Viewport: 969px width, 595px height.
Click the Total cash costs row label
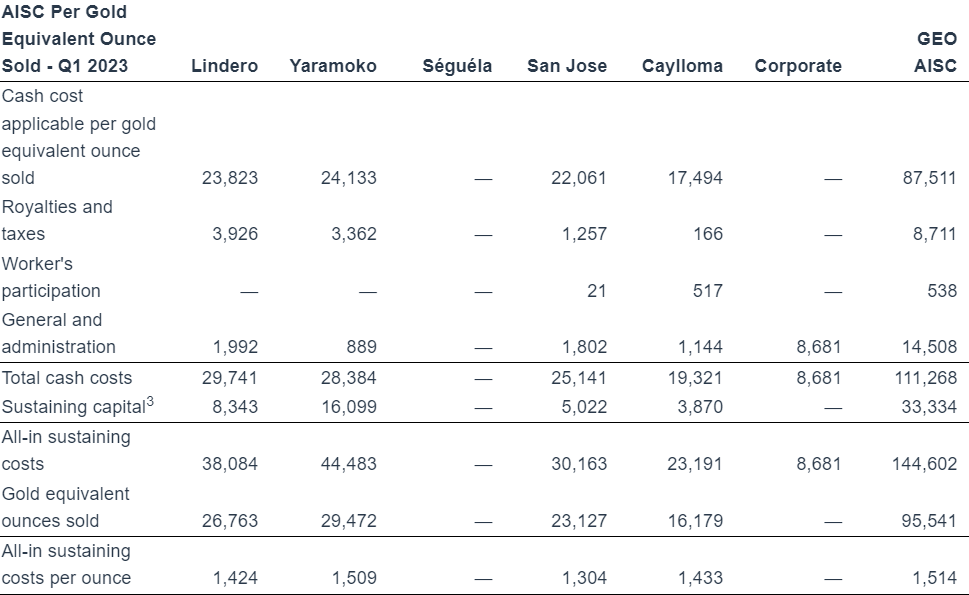67,378
